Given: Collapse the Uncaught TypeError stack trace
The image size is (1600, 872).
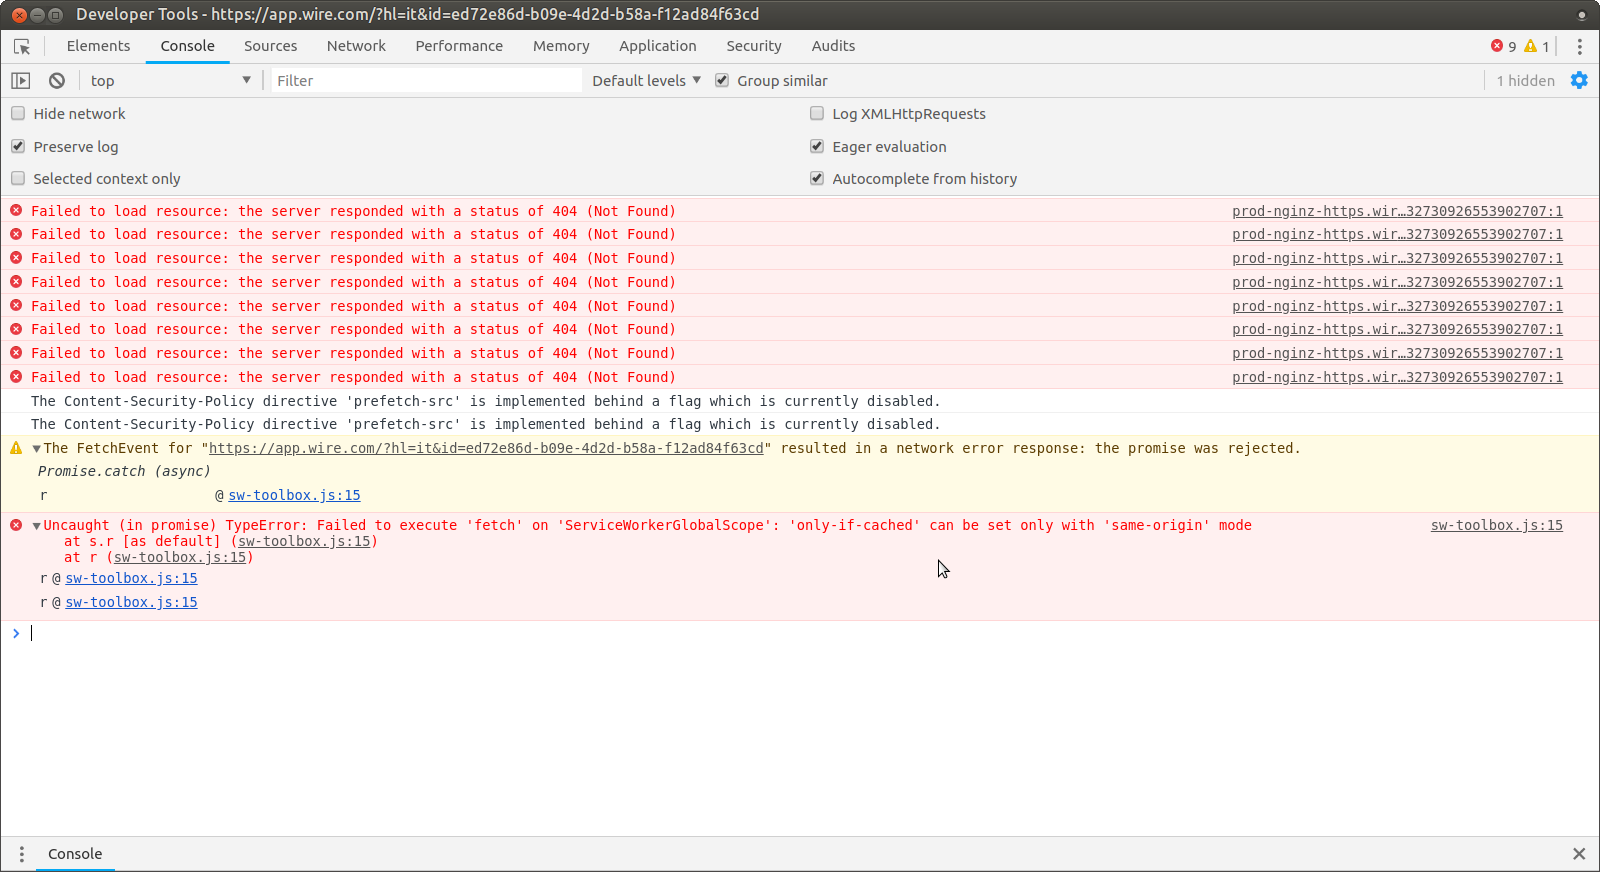Looking at the screenshot, I should click(37, 526).
